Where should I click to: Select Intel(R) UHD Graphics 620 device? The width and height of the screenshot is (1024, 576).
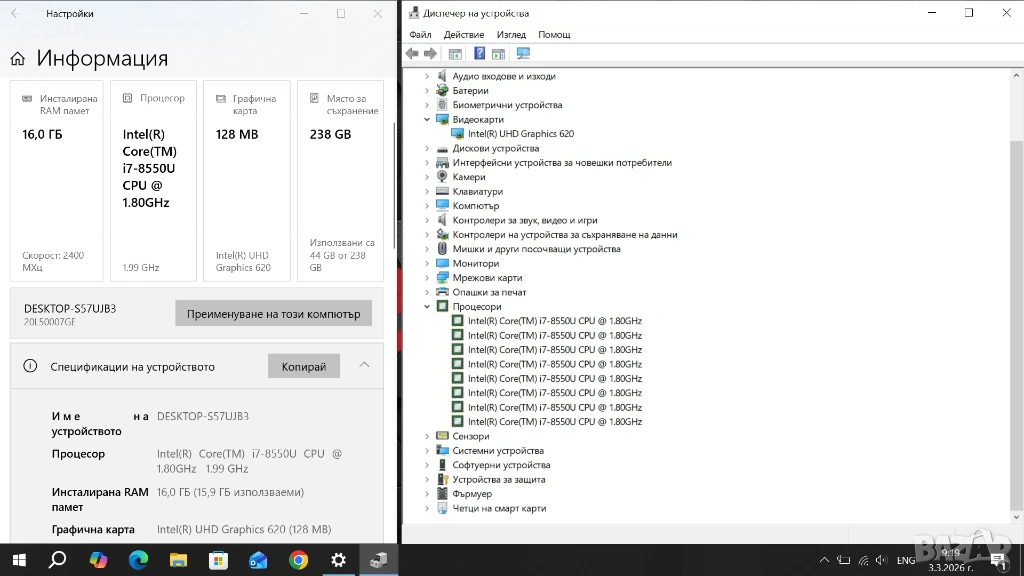pos(520,134)
